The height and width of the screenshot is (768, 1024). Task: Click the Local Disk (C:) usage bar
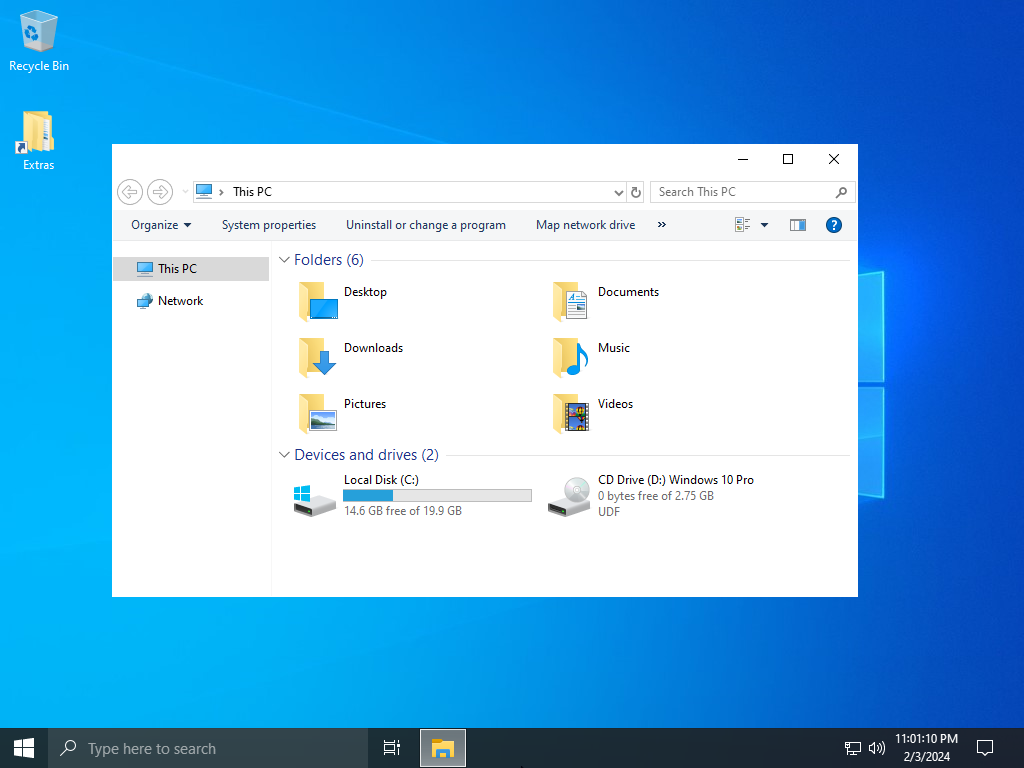[x=436, y=496]
